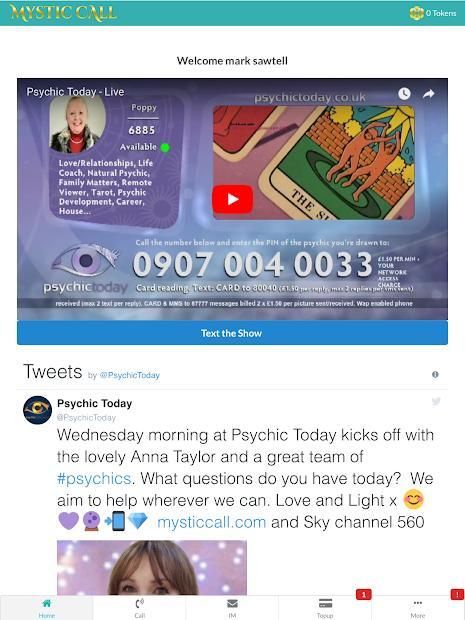
Task: Open the Anna Taylor tweet photo
Action: pos(152,568)
